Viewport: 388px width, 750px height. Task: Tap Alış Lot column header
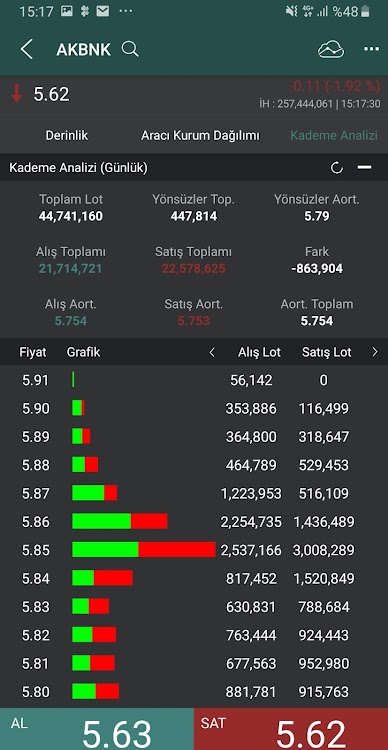click(259, 353)
